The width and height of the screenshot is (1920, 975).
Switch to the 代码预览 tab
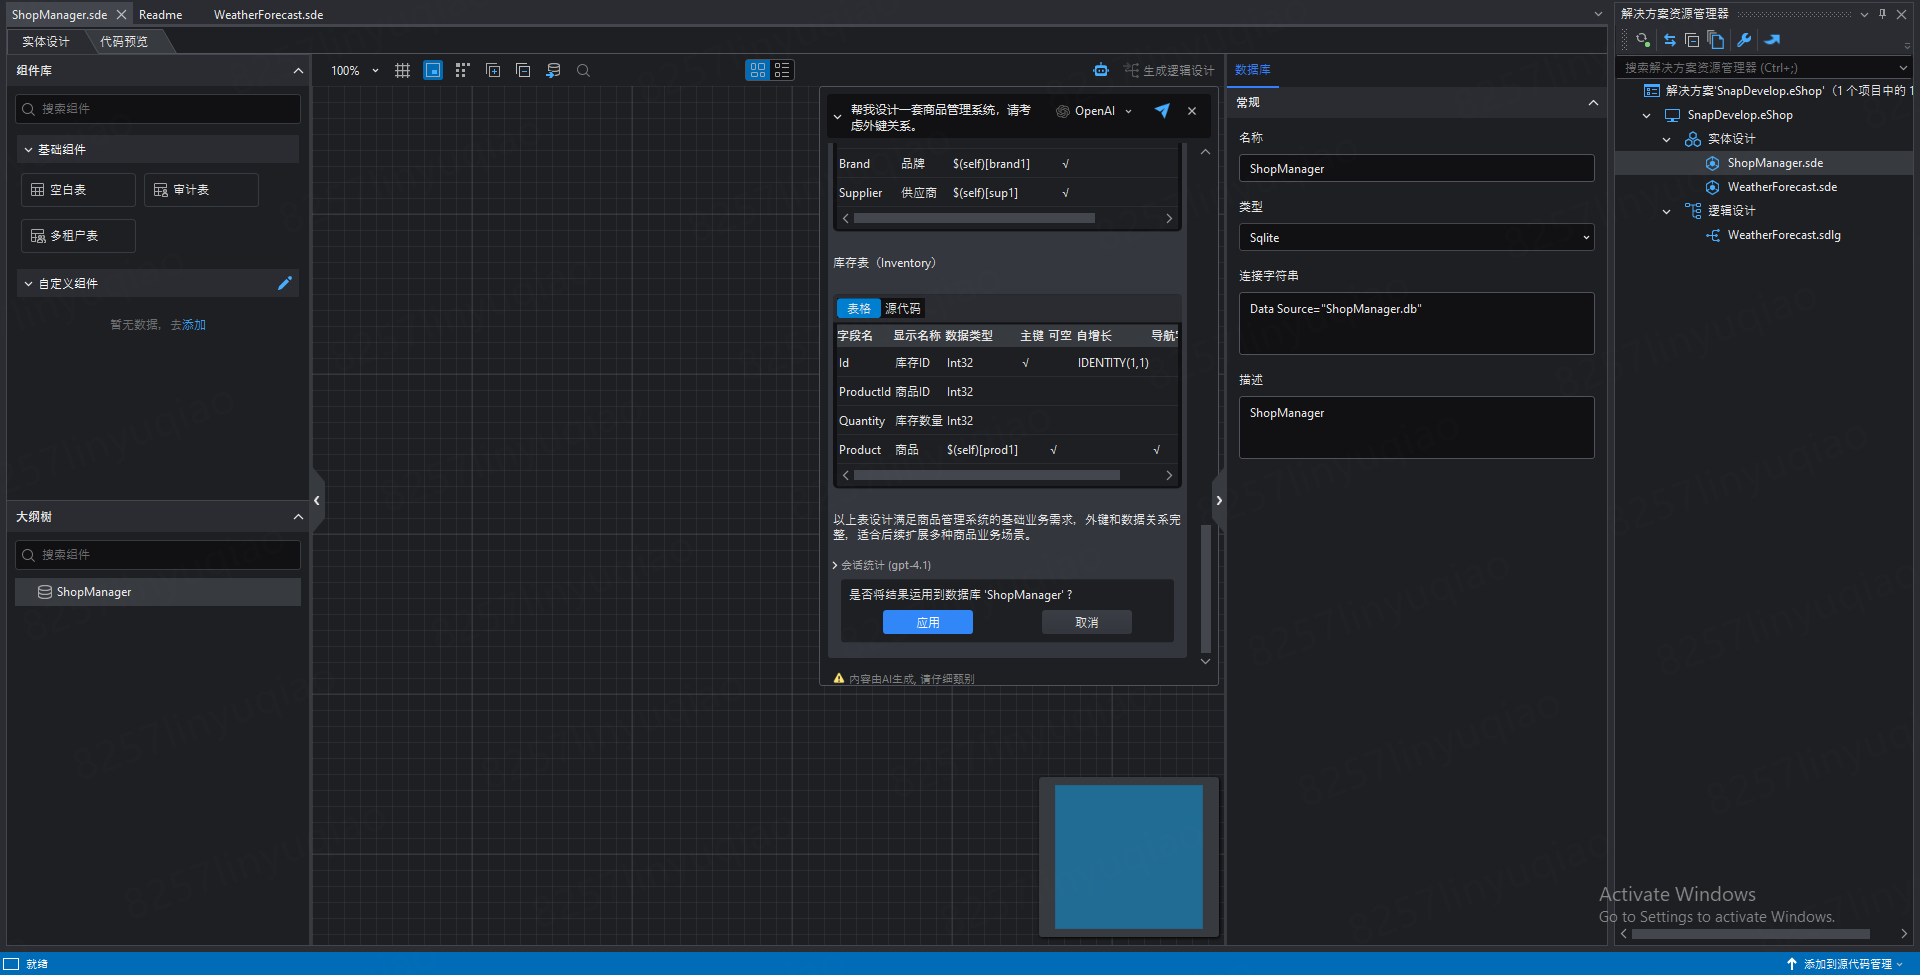pyautogui.click(x=124, y=42)
